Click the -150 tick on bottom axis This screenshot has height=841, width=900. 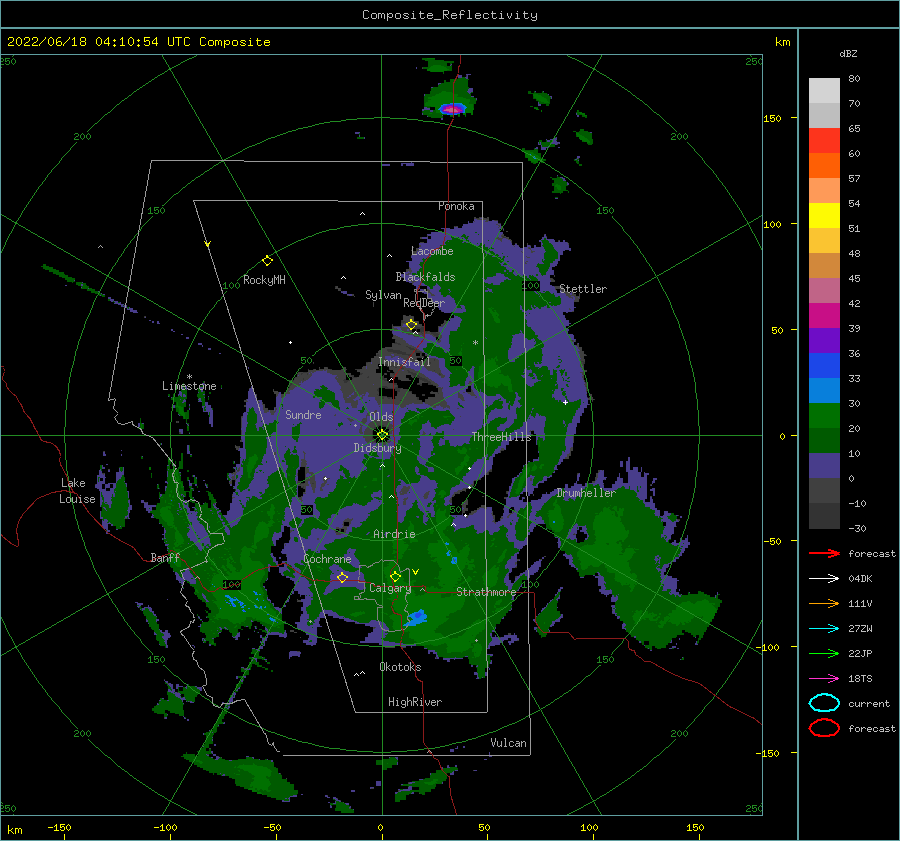59,827
